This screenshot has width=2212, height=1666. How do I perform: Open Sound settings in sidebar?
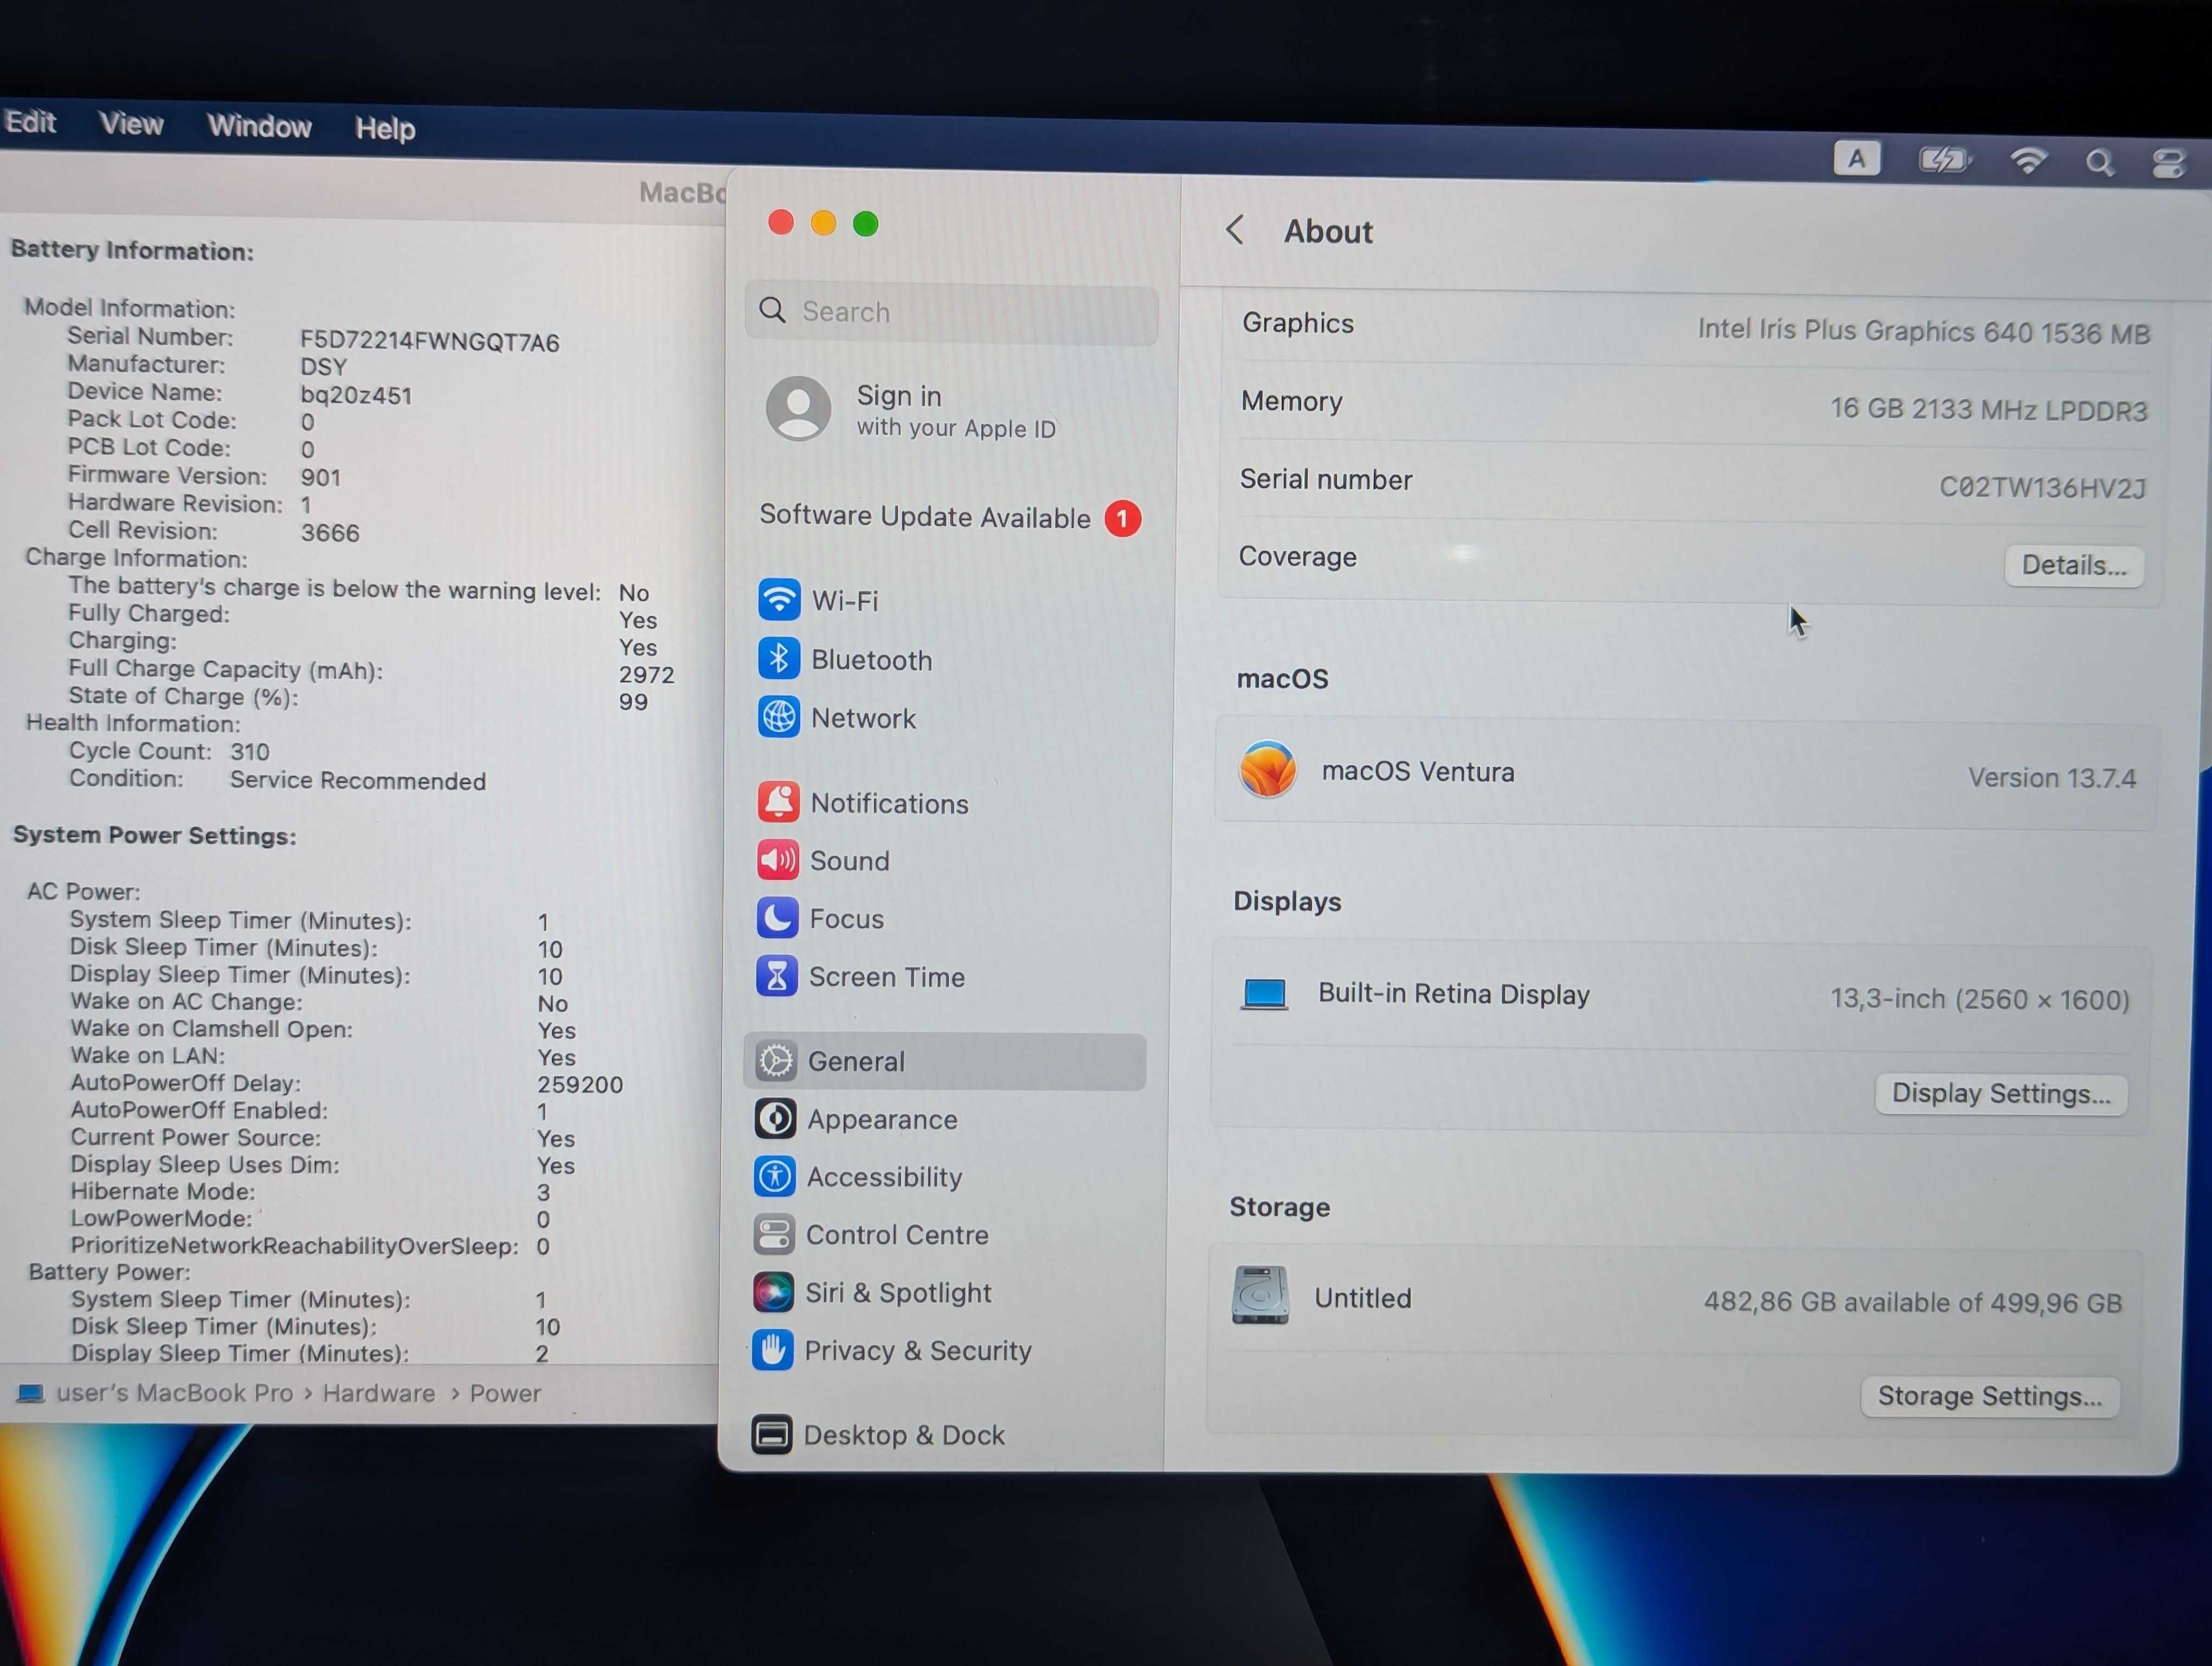click(x=823, y=860)
